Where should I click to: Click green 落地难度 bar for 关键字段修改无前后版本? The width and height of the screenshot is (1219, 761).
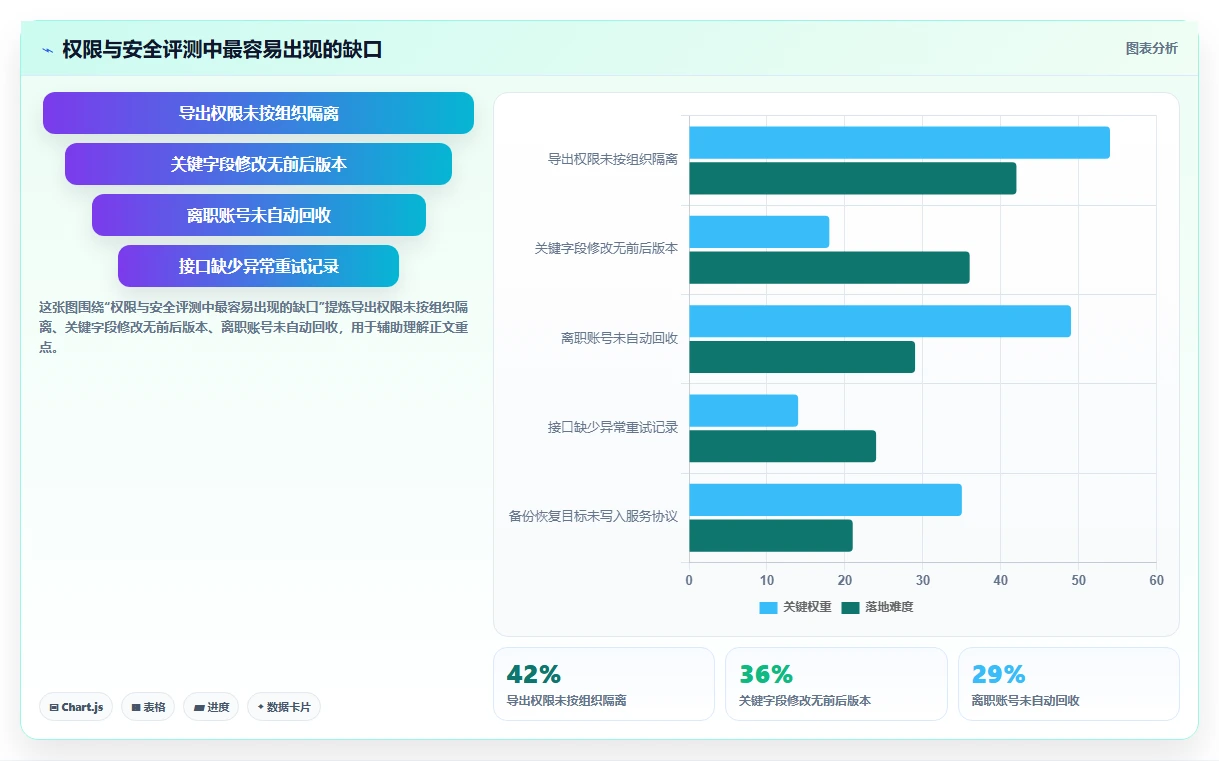point(829,267)
